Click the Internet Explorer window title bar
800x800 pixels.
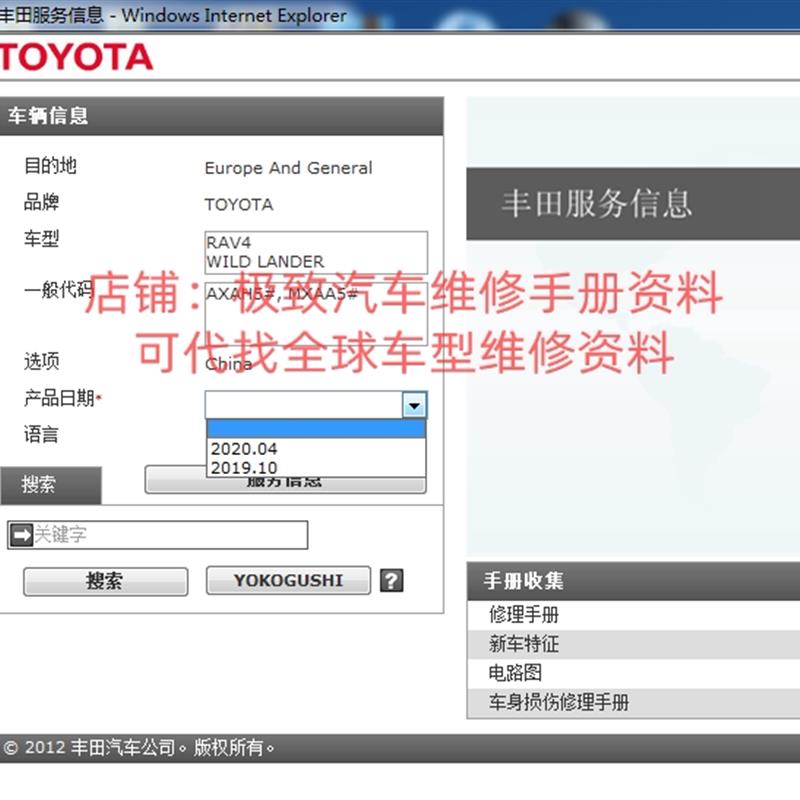(400, 15)
